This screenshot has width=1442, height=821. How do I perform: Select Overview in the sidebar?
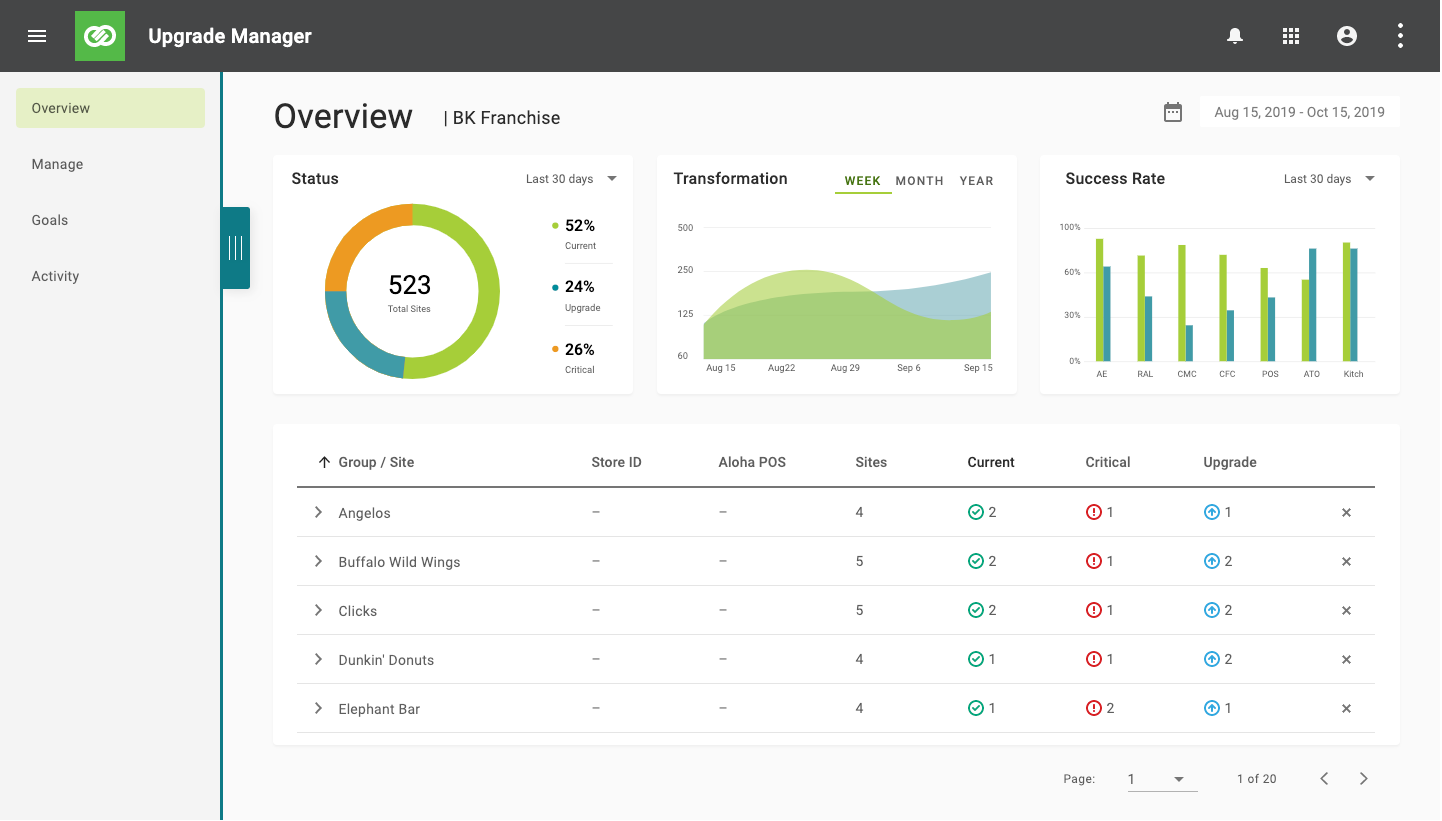[110, 108]
